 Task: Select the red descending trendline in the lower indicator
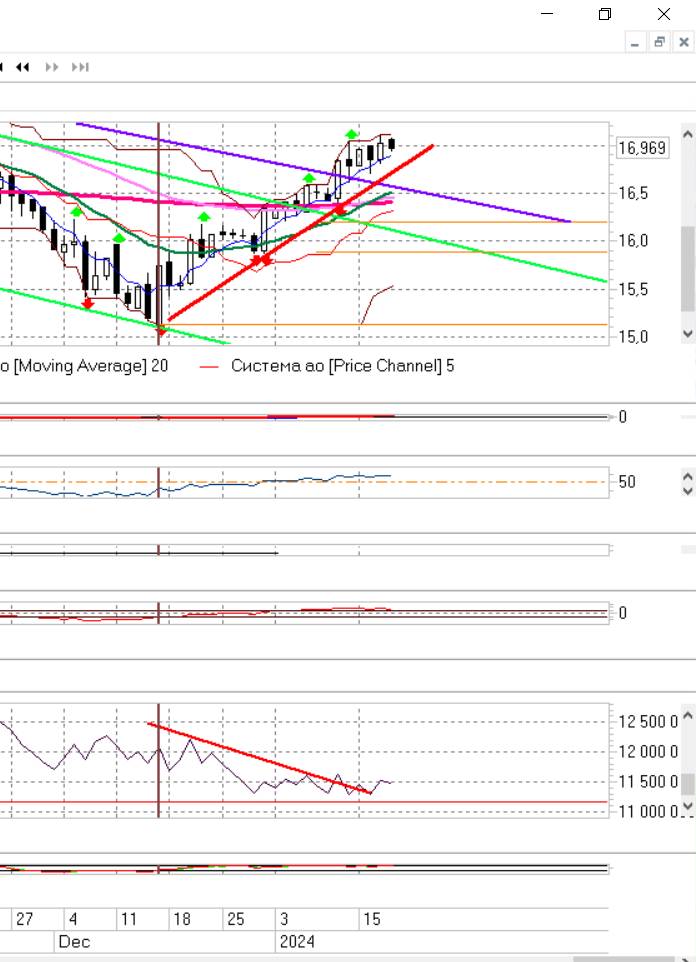click(260, 758)
